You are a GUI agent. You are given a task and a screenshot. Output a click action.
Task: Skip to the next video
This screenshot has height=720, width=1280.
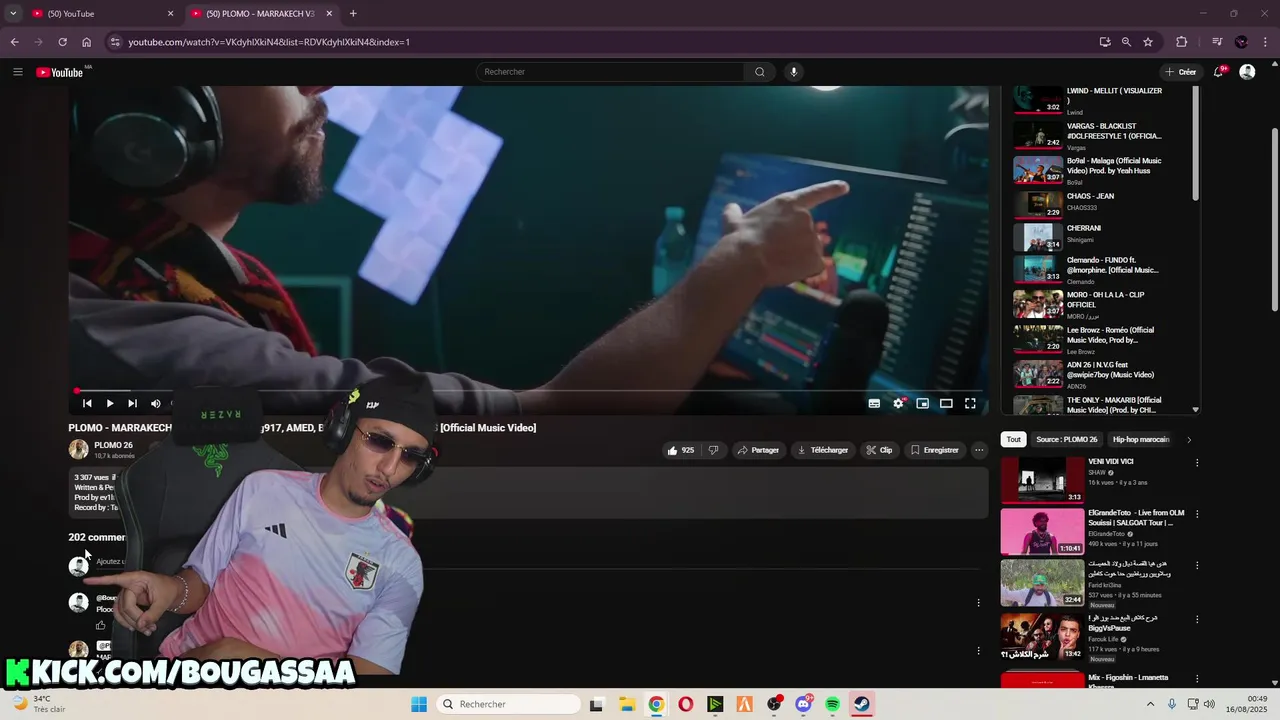coord(132,403)
